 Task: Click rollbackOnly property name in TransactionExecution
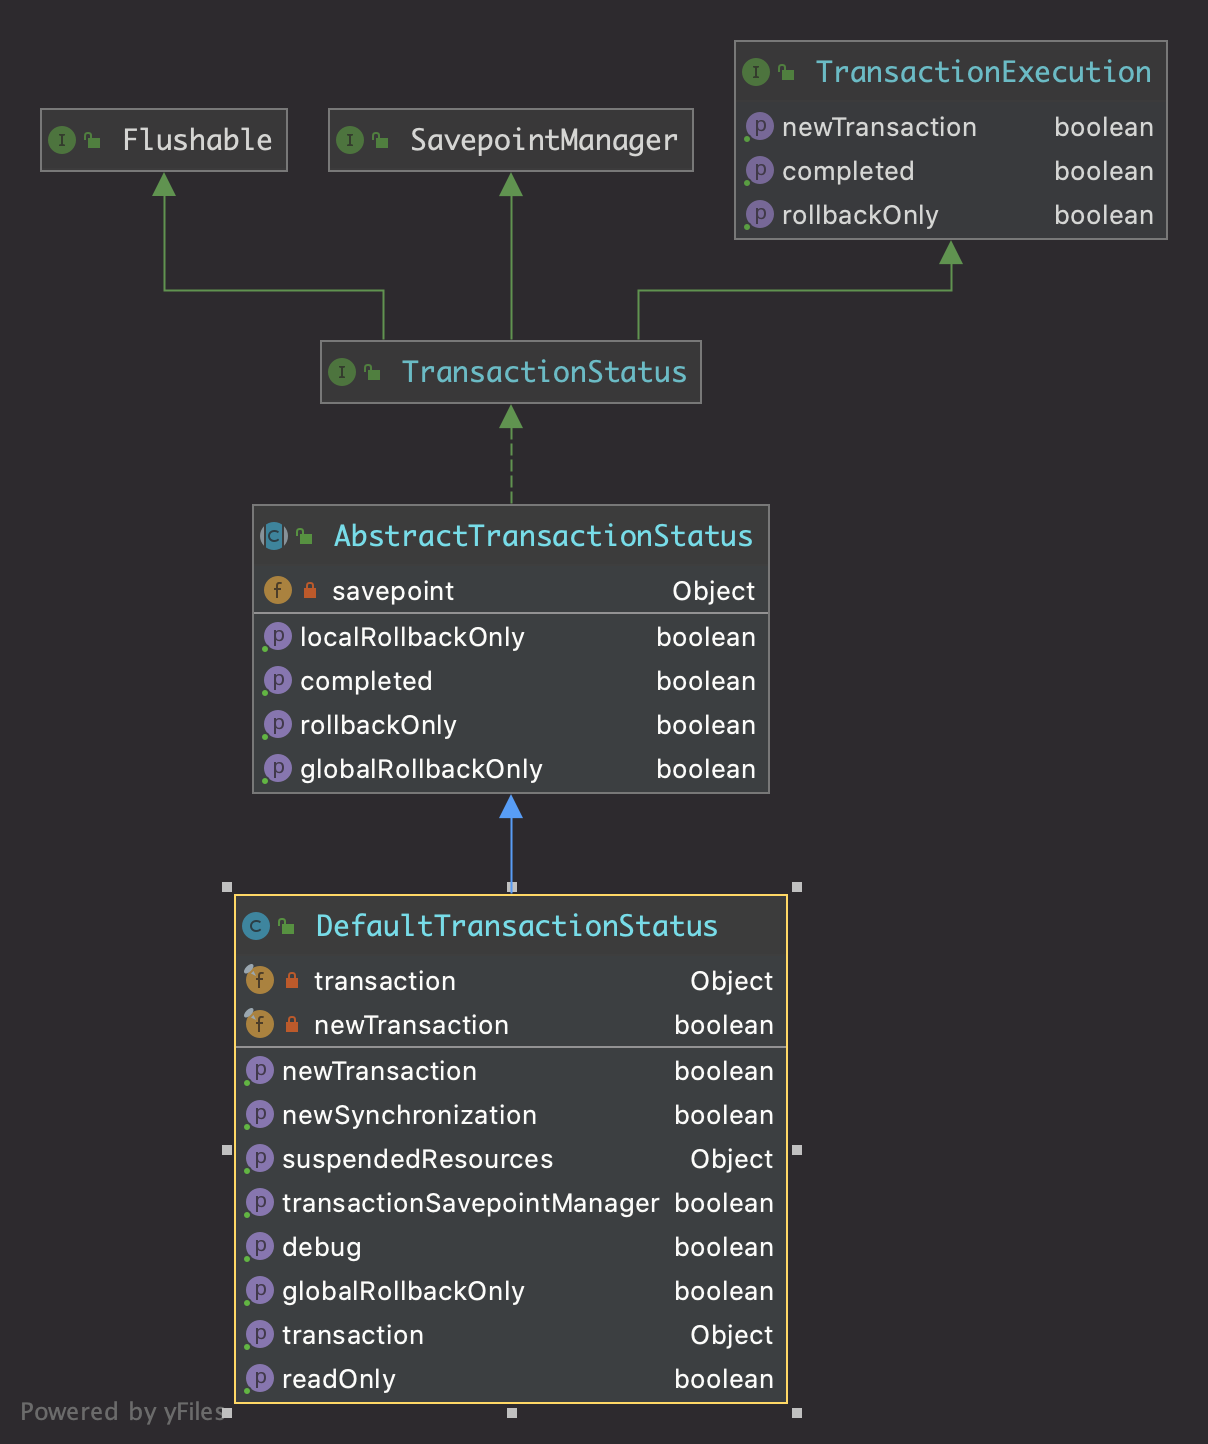860,215
